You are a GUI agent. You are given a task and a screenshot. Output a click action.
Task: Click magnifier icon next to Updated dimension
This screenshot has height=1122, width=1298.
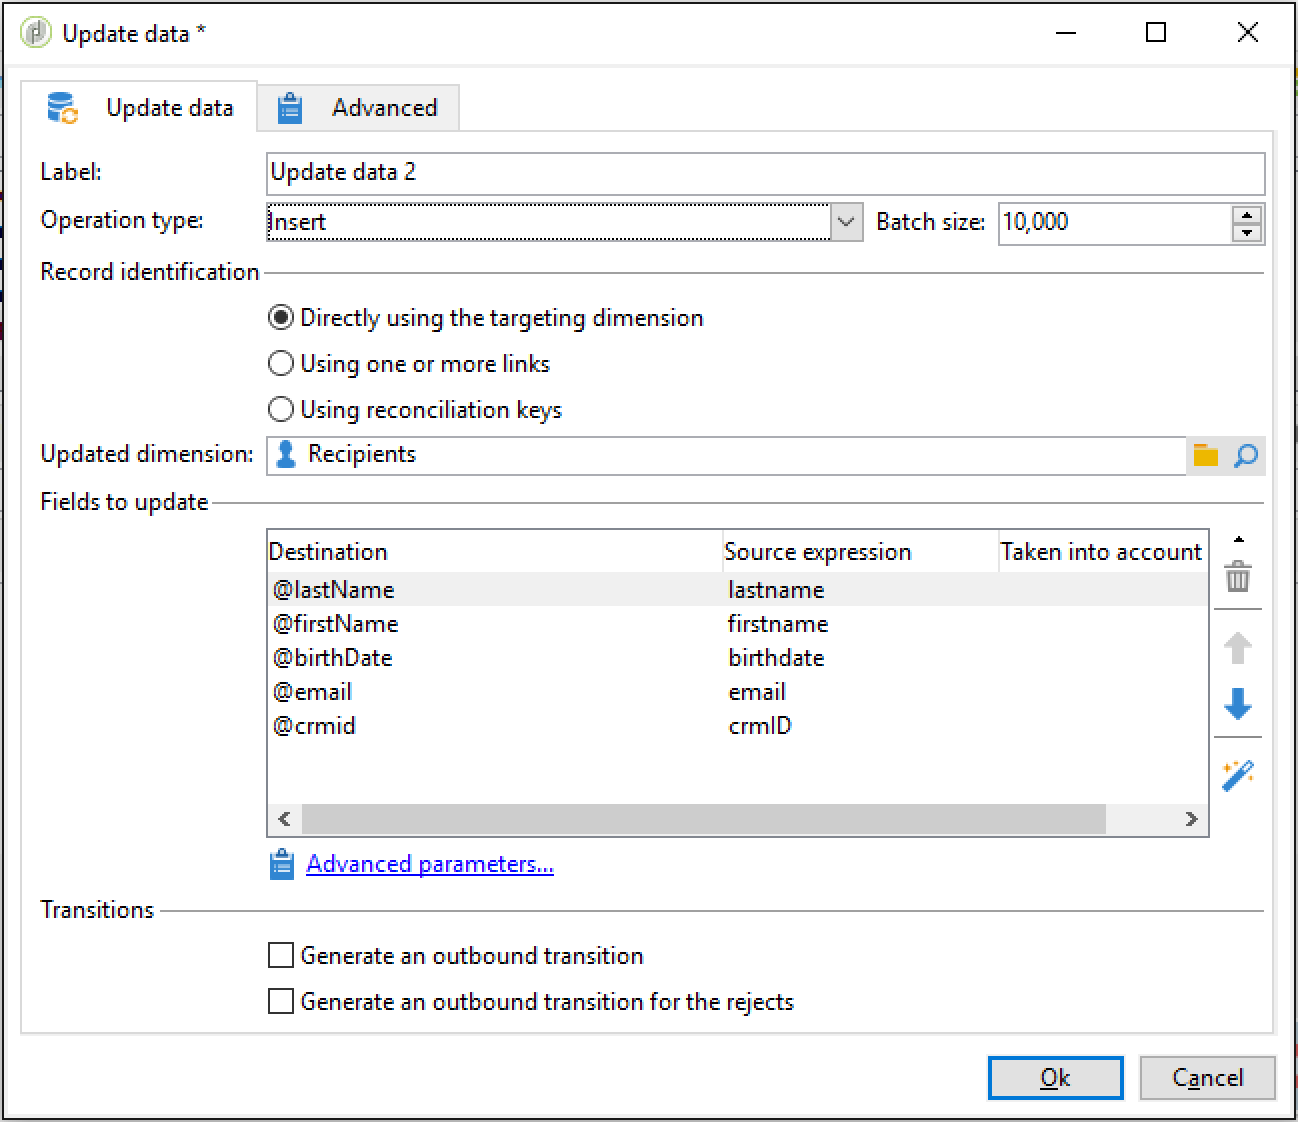tap(1246, 455)
